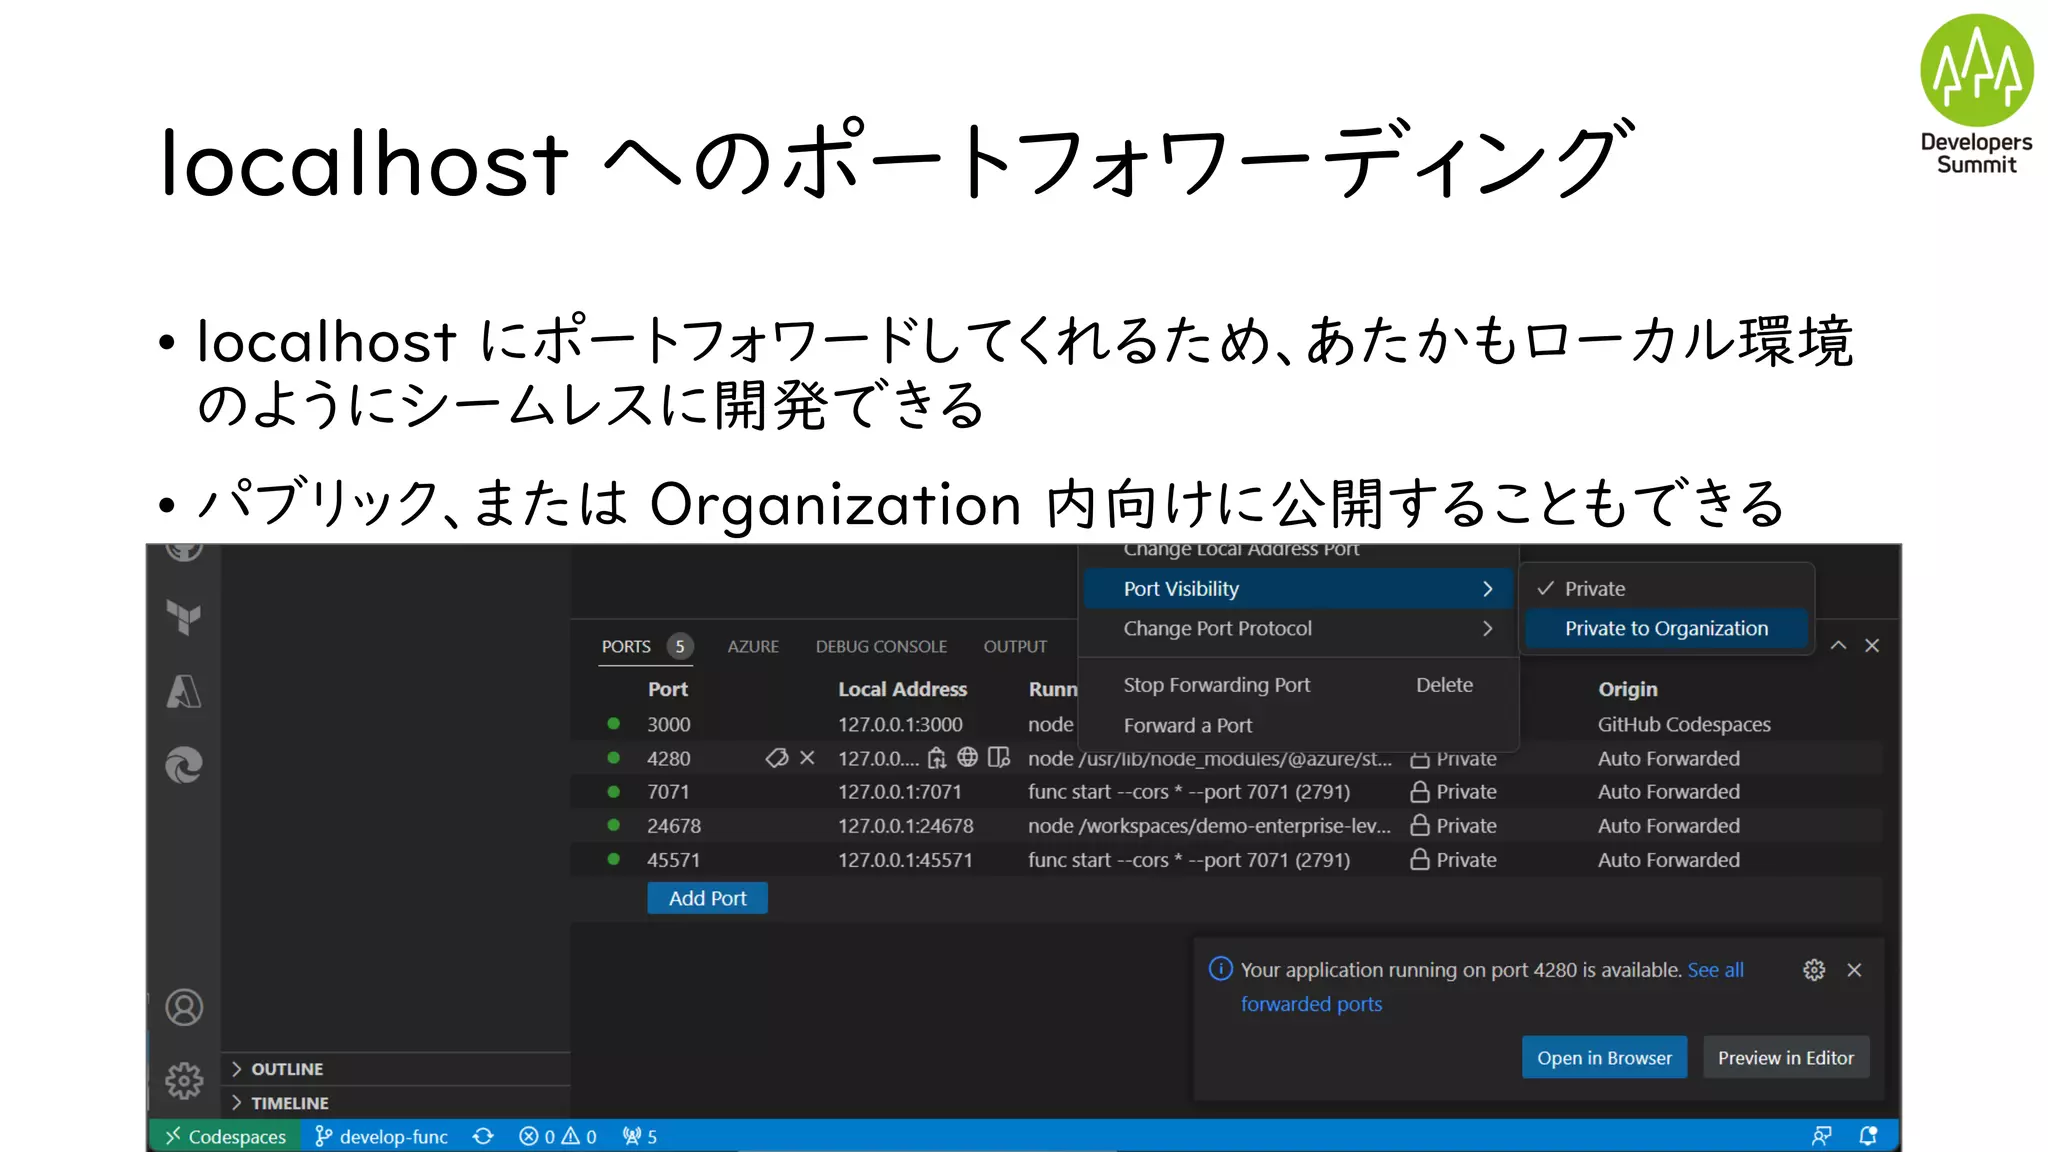The width and height of the screenshot is (2048, 1152).
Task: Close the bottom panel
Action: point(1872,646)
